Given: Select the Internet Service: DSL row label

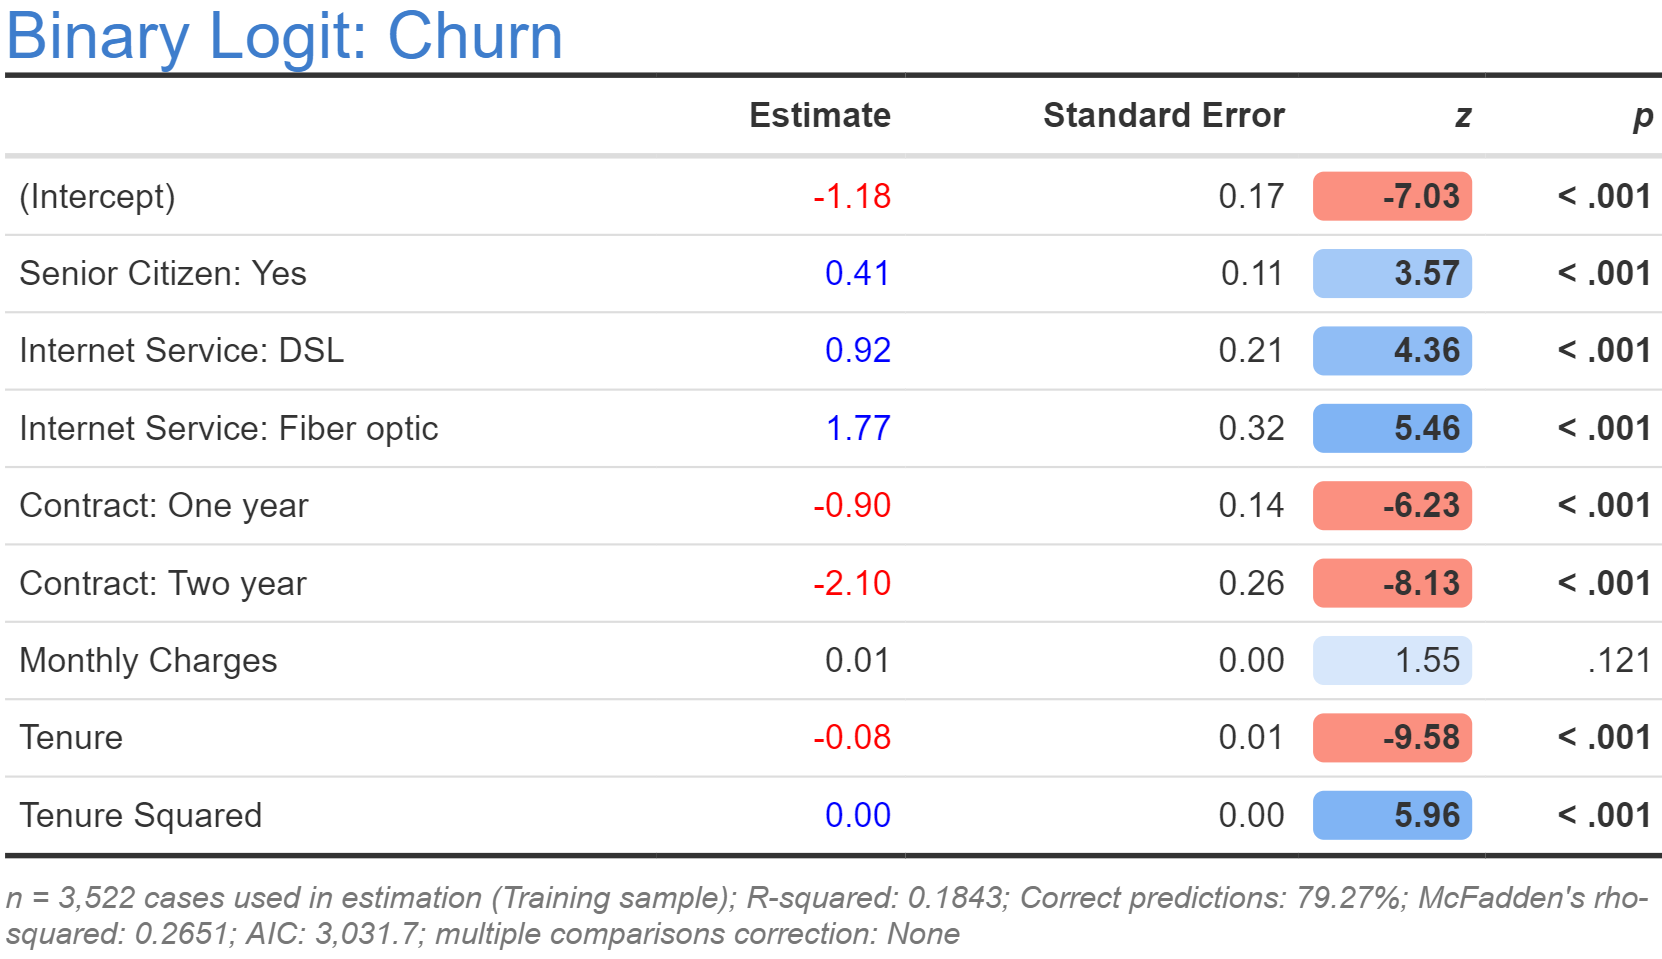Looking at the screenshot, I should pos(181,350).
